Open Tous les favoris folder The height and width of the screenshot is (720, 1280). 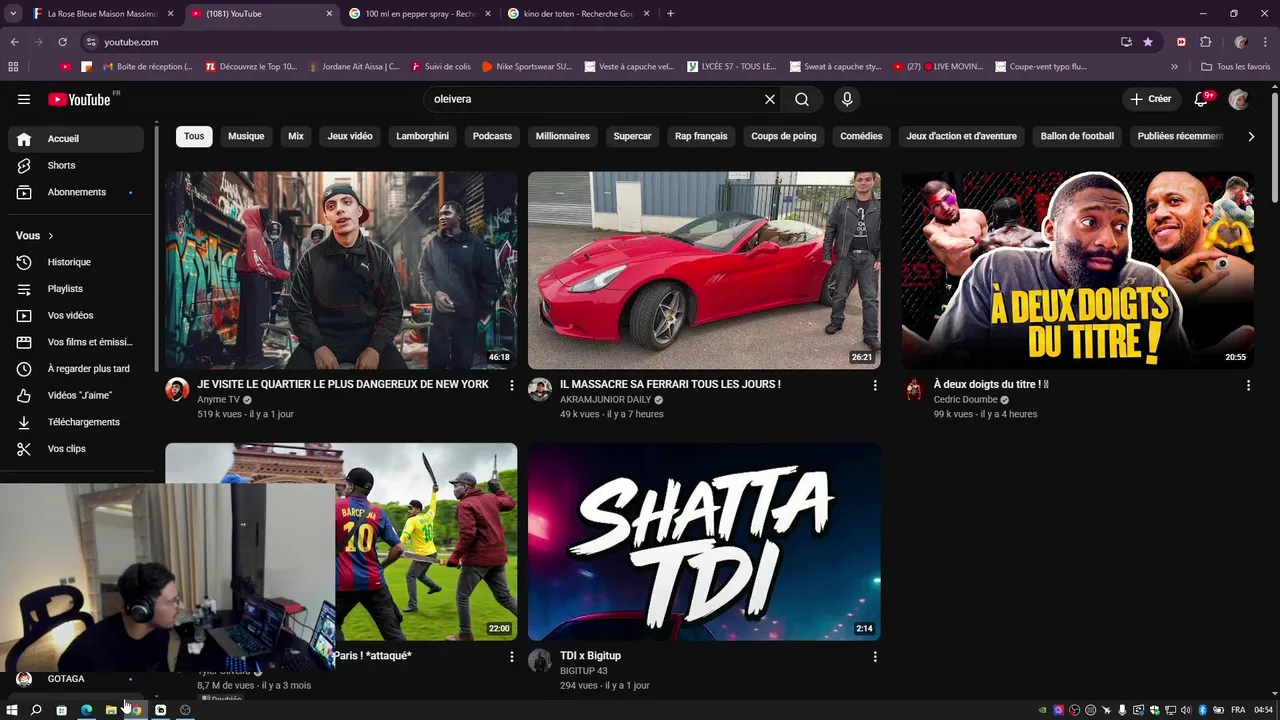[1236, 67]
